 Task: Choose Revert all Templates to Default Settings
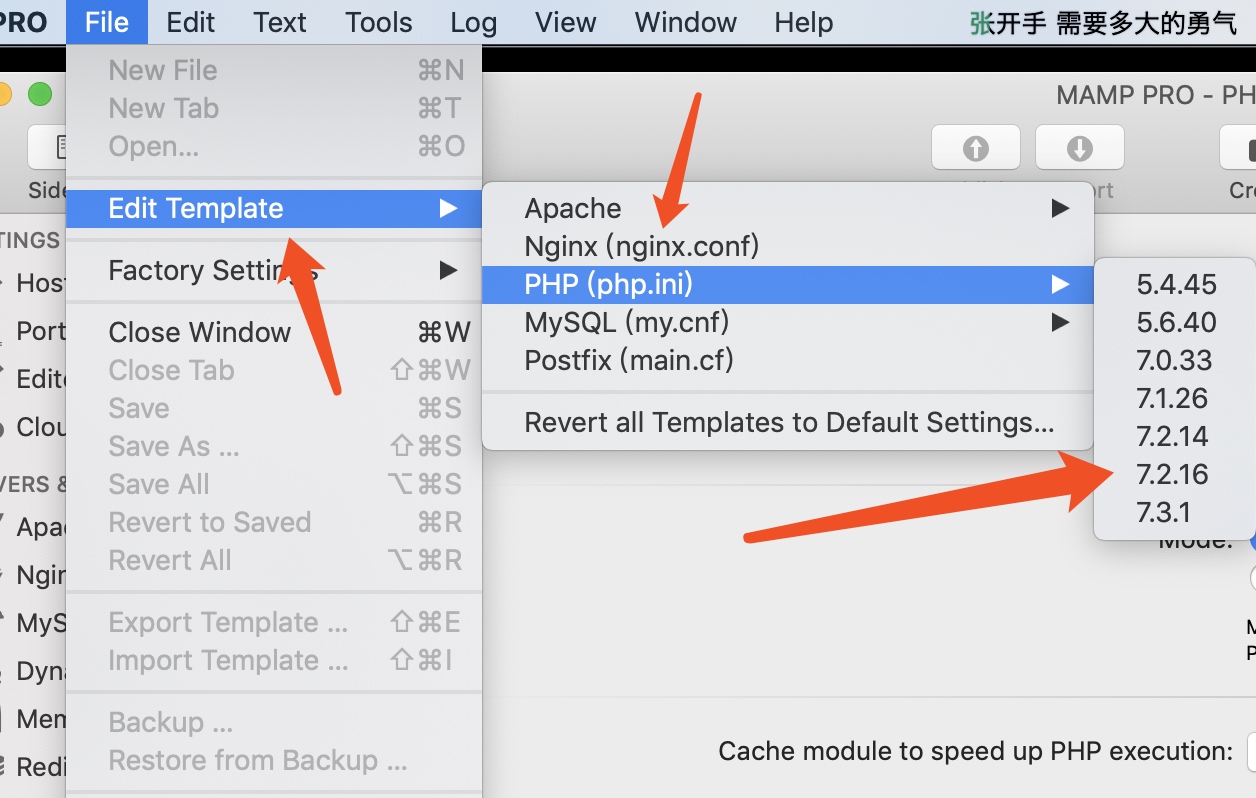click(x=790, y=422)
